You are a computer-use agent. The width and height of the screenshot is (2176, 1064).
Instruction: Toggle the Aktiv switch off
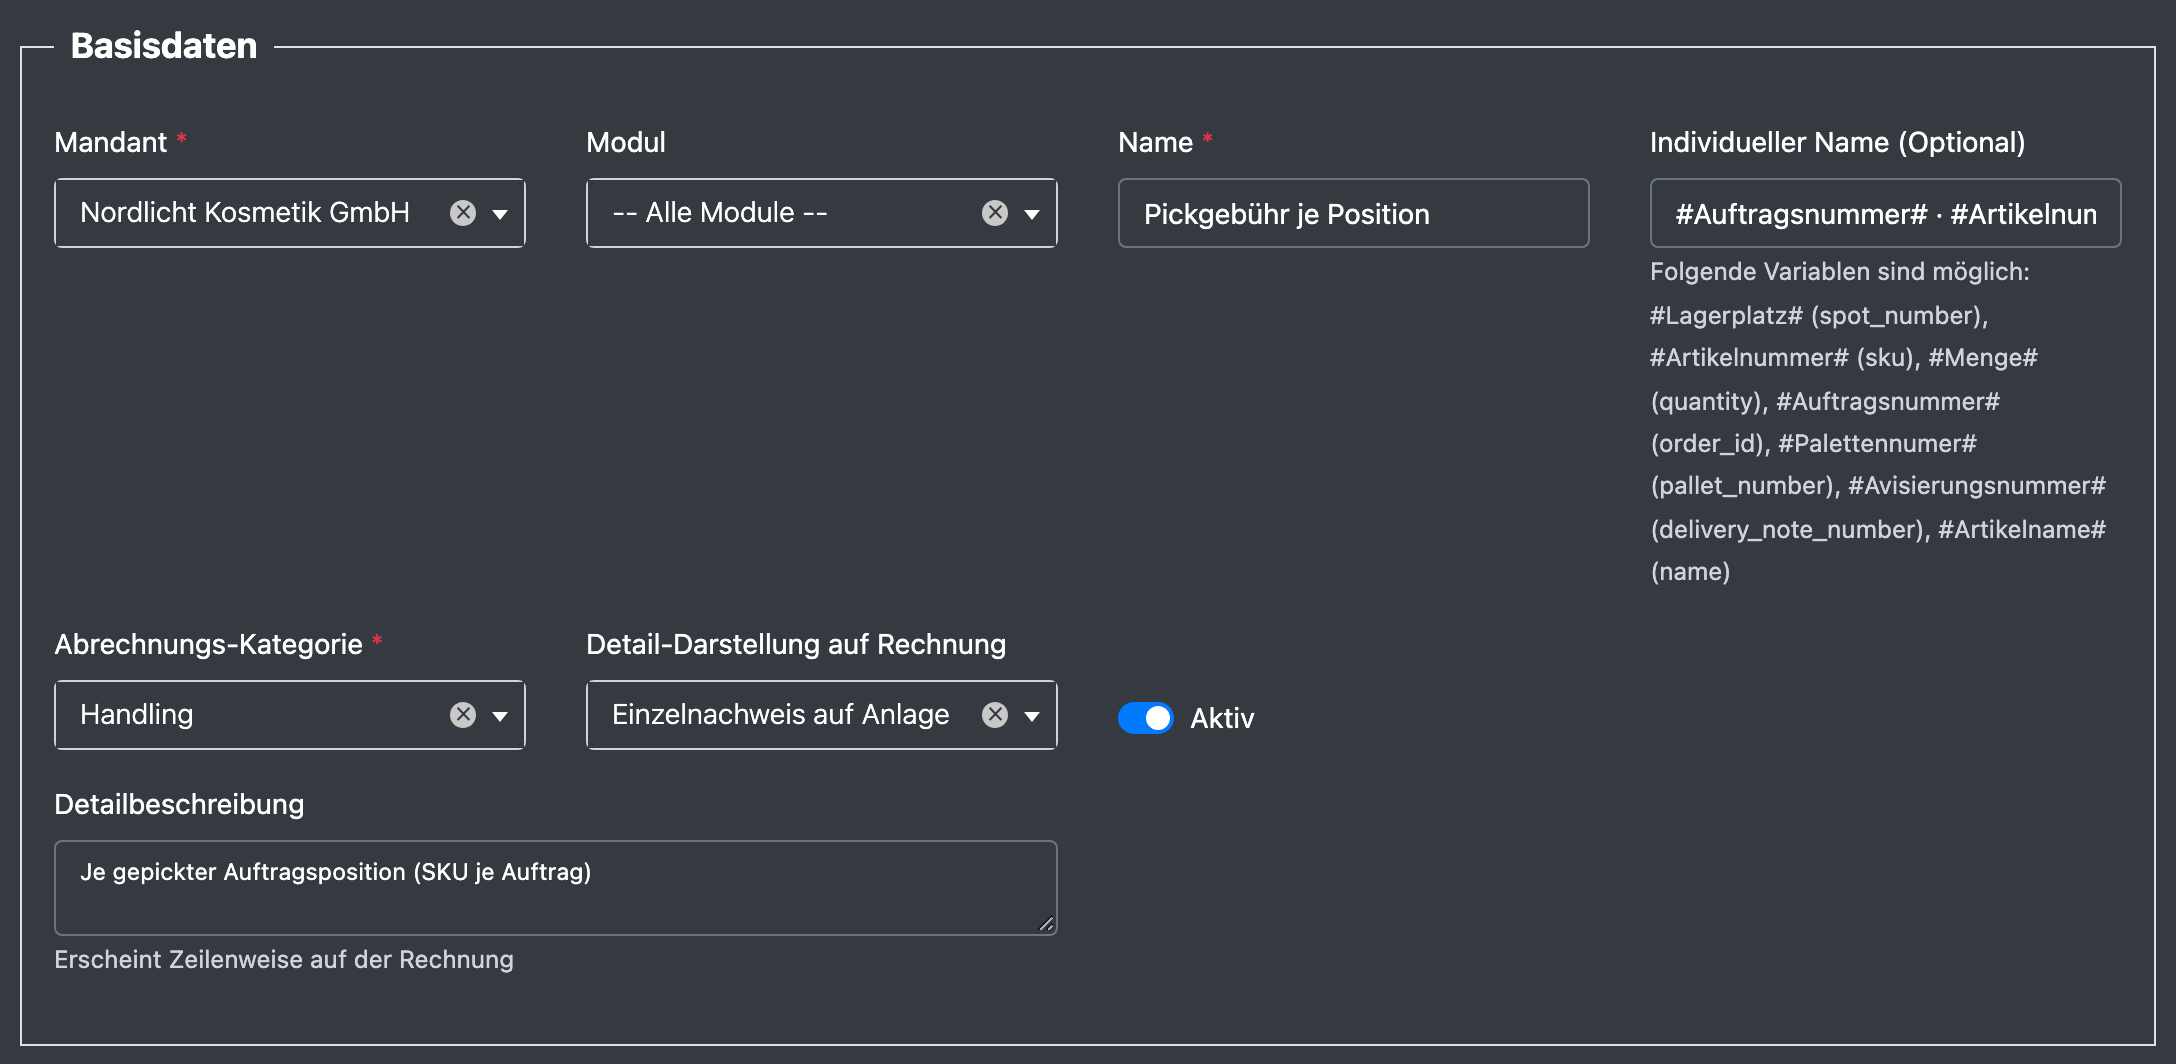(x=1146, y=718)
